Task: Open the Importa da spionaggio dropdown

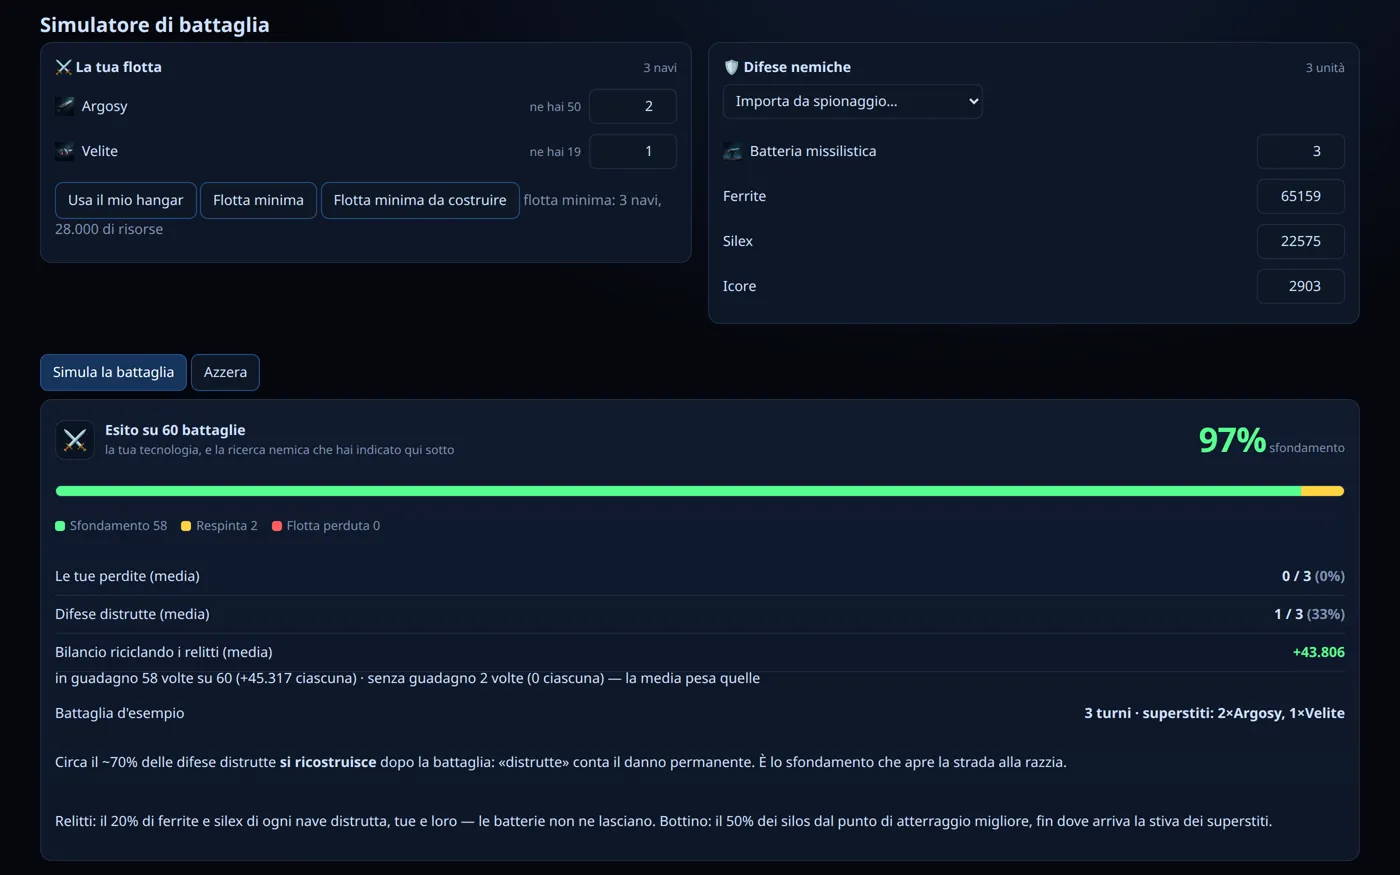Action: point(853,101)
